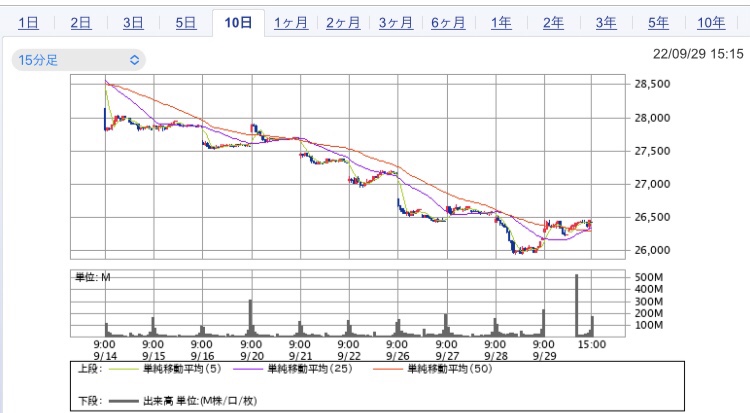Click the 22/09/29 15:15 timestamp

click(698, 54)
